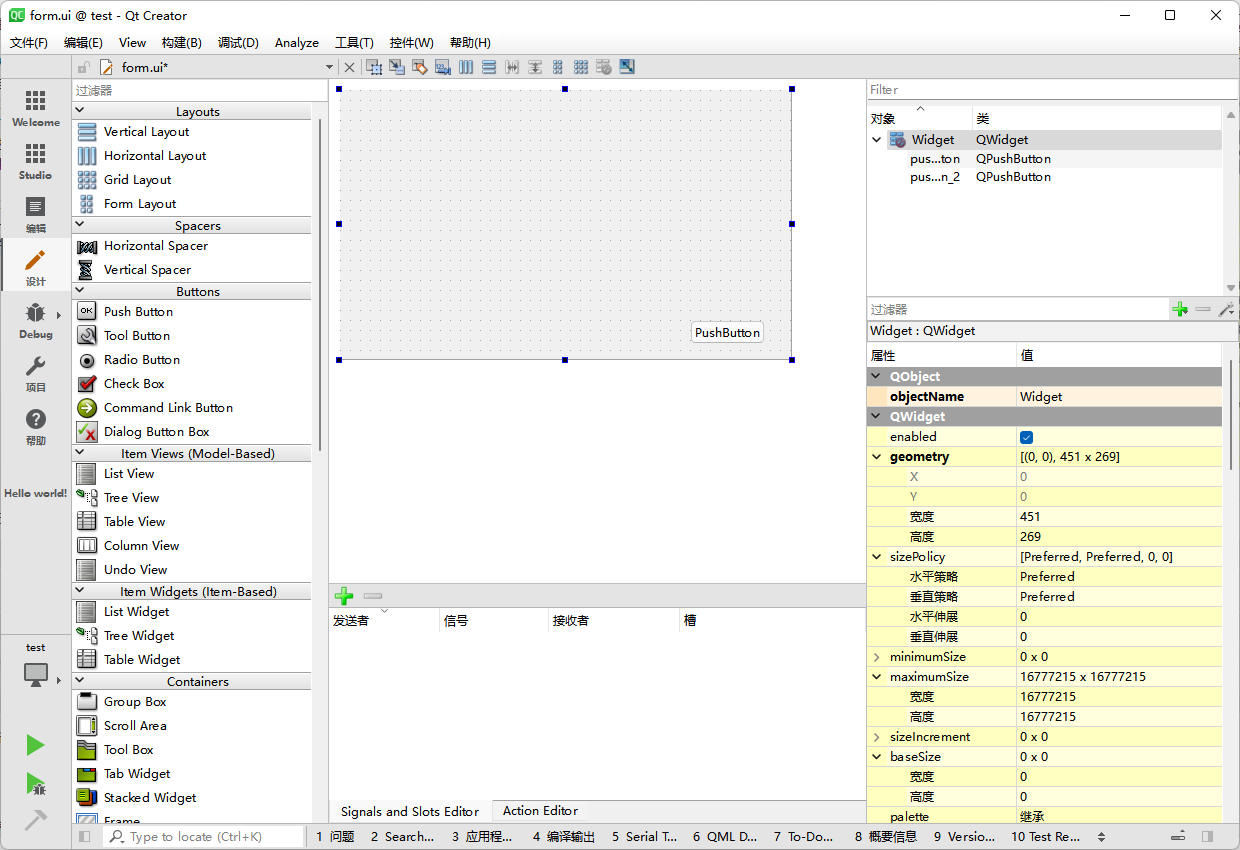Collapse the geometry property group

click(x=877, y=457)
